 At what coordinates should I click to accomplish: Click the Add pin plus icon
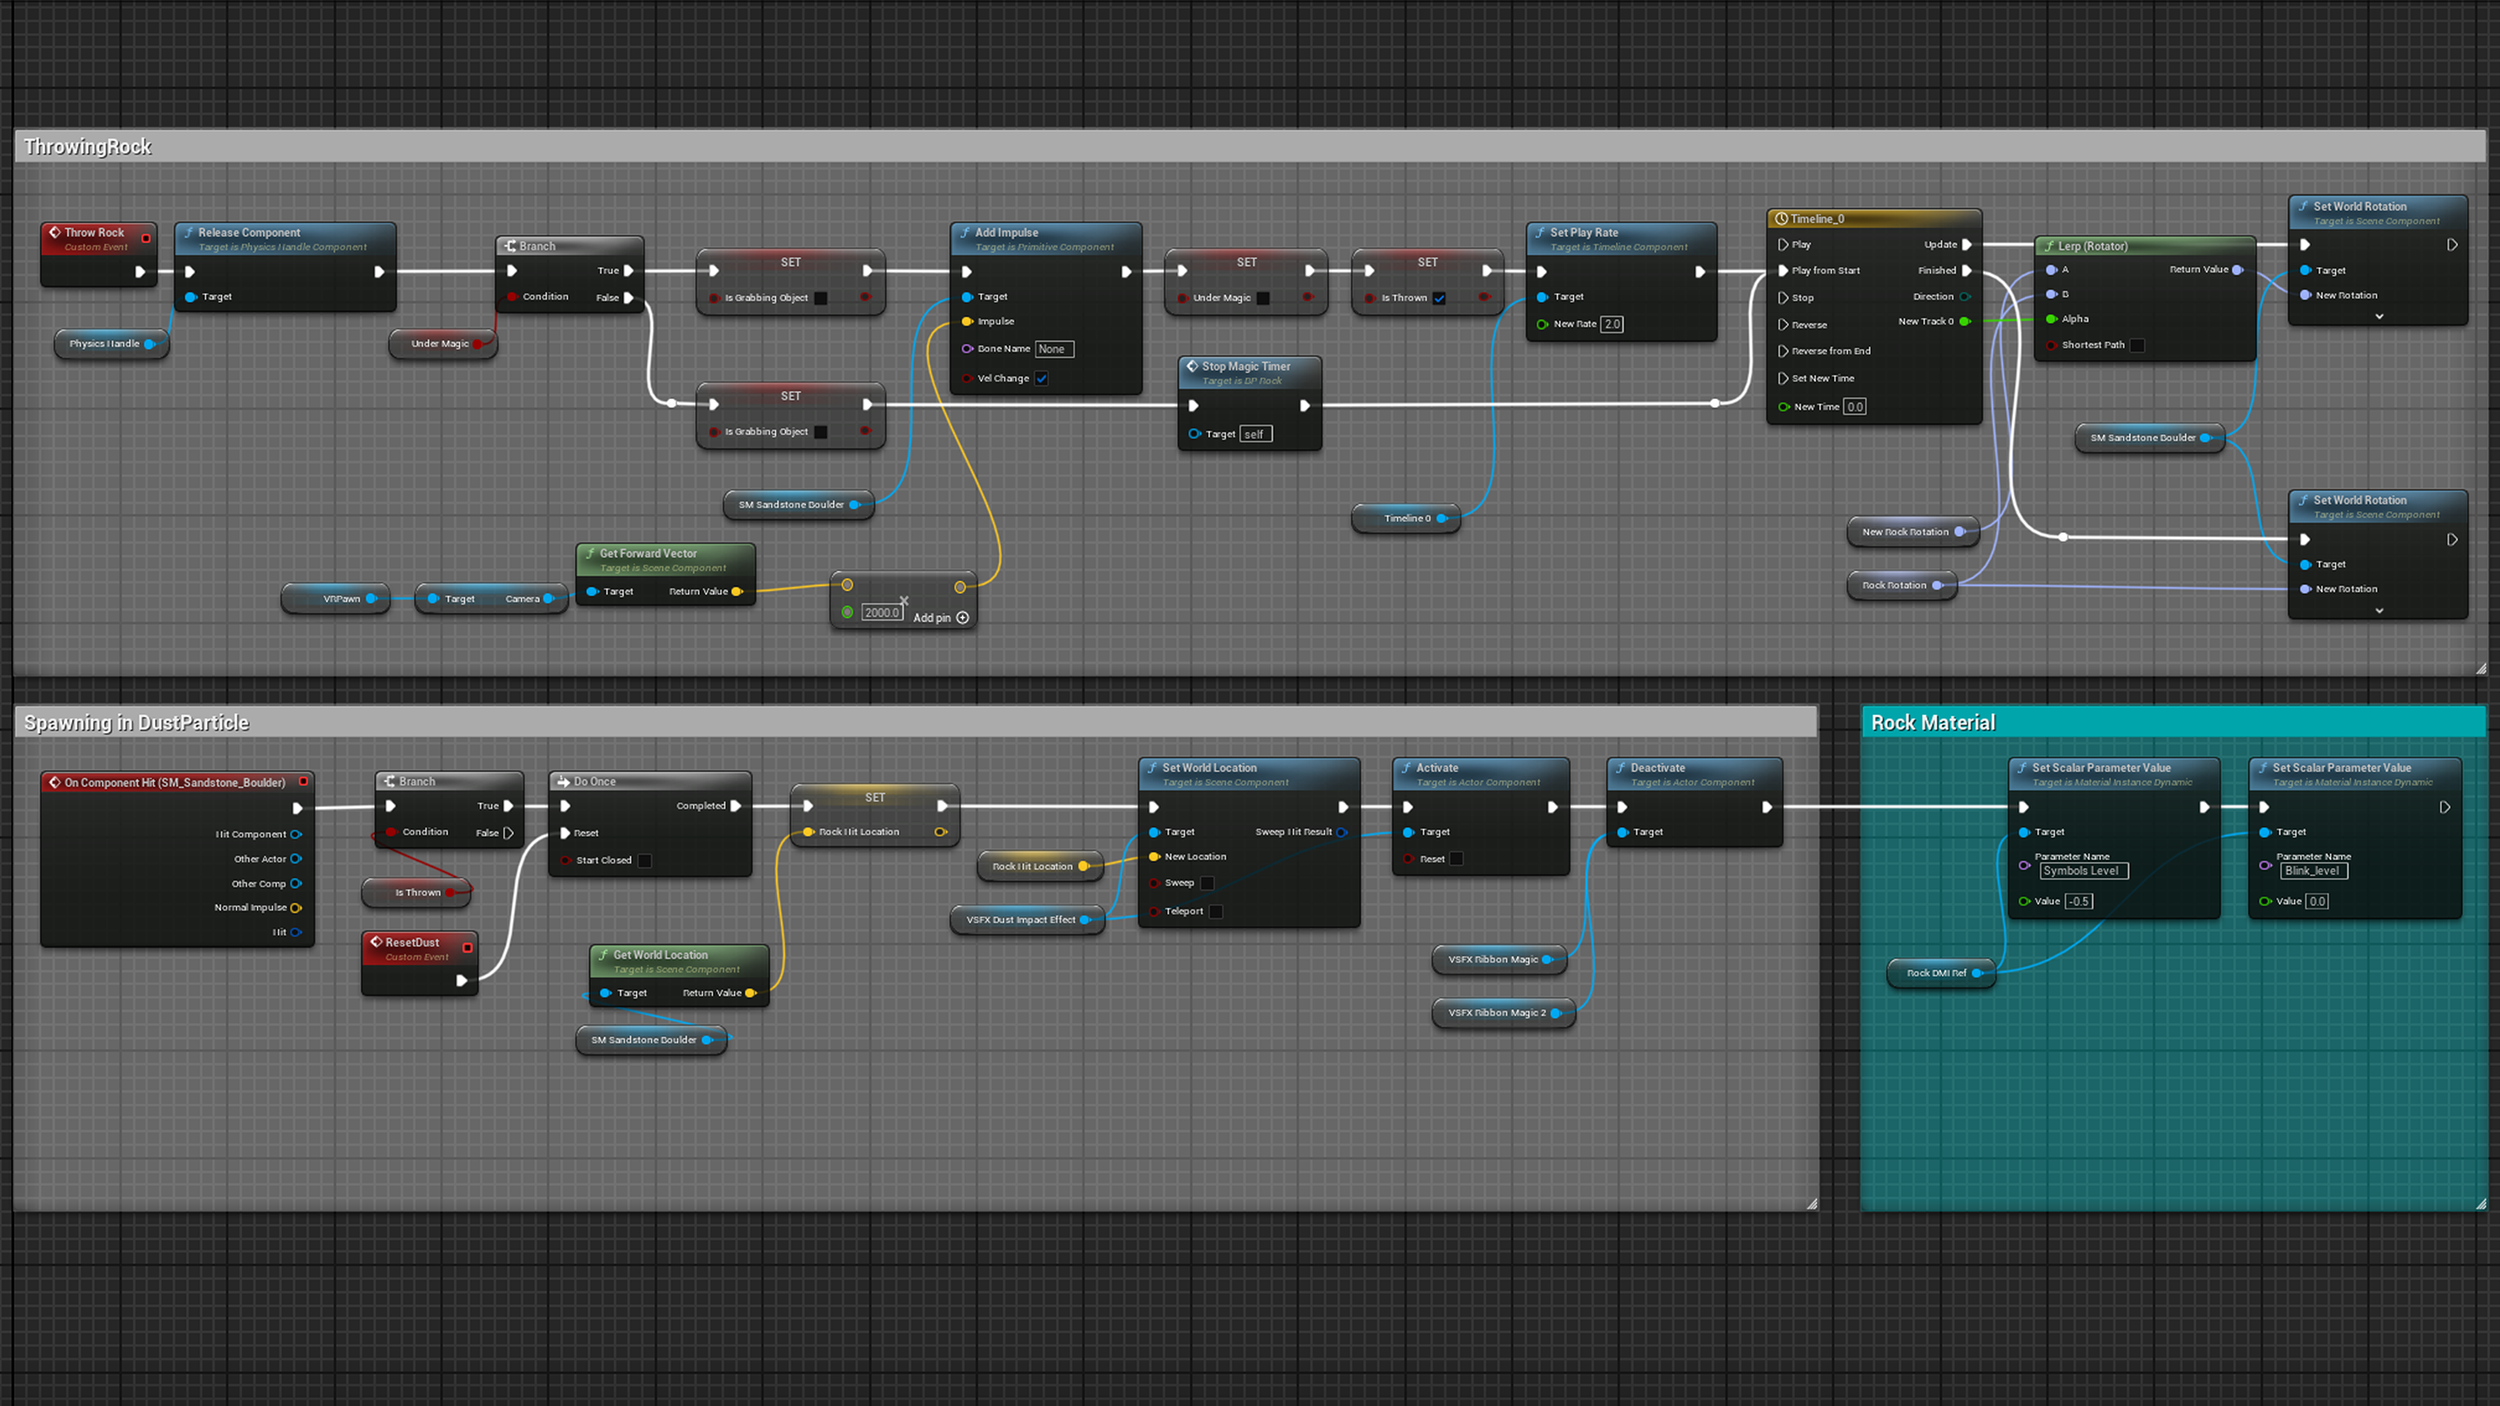pos(962,618)
